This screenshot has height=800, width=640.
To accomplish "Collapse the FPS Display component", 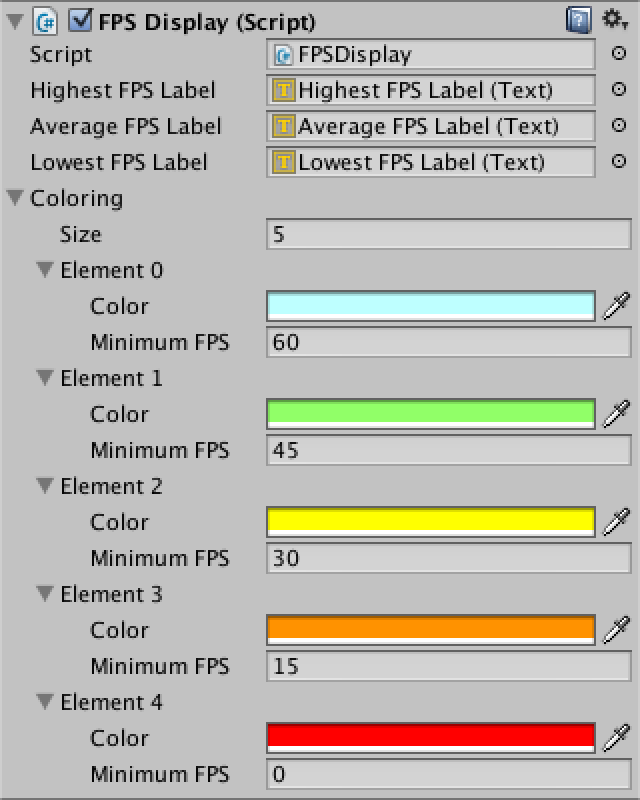I will (x=14, y=20).
